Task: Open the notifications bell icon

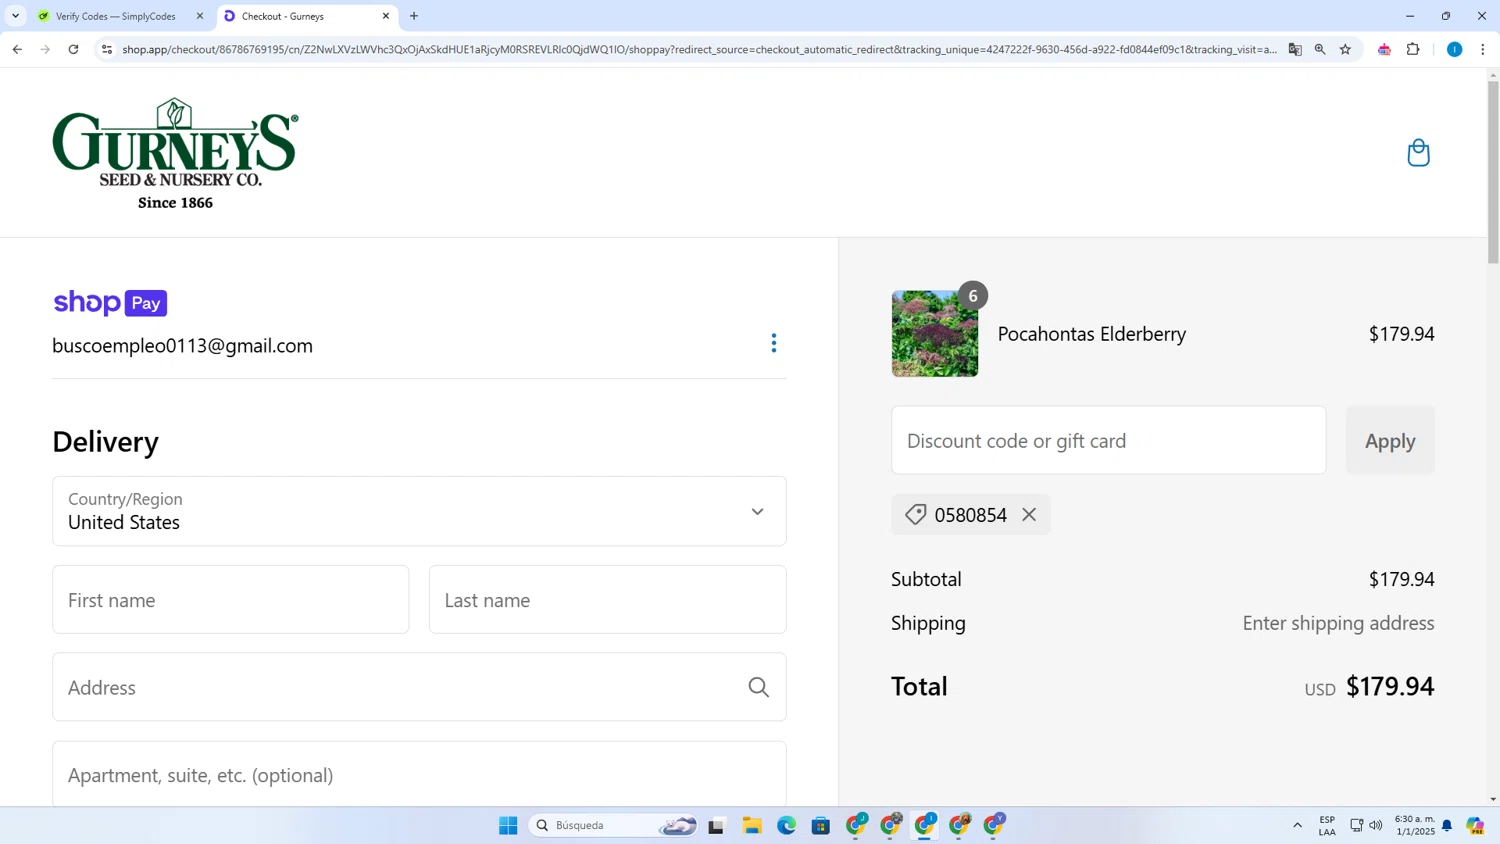Action: tap(1447, 825)
